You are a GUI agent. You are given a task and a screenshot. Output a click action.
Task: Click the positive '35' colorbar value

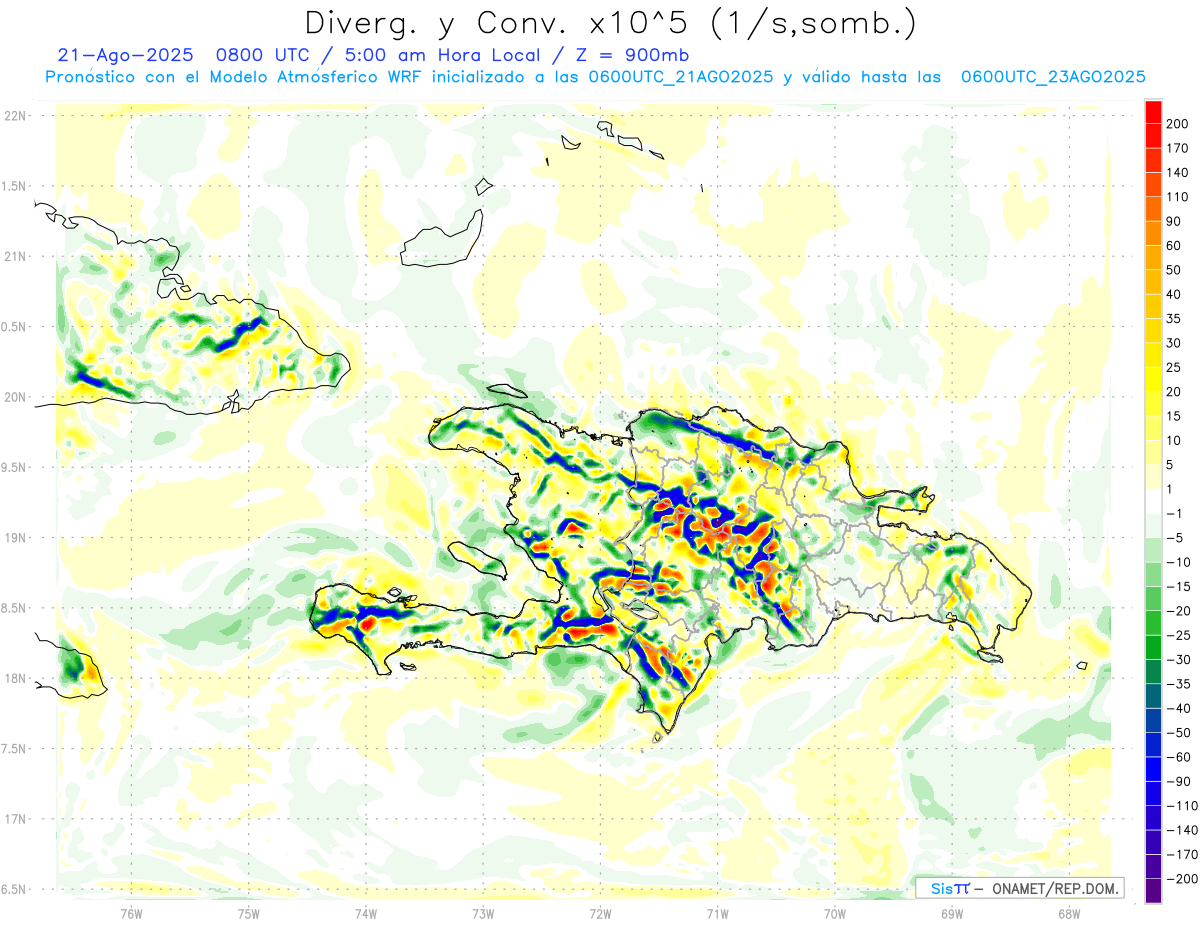pos(1174,319)
